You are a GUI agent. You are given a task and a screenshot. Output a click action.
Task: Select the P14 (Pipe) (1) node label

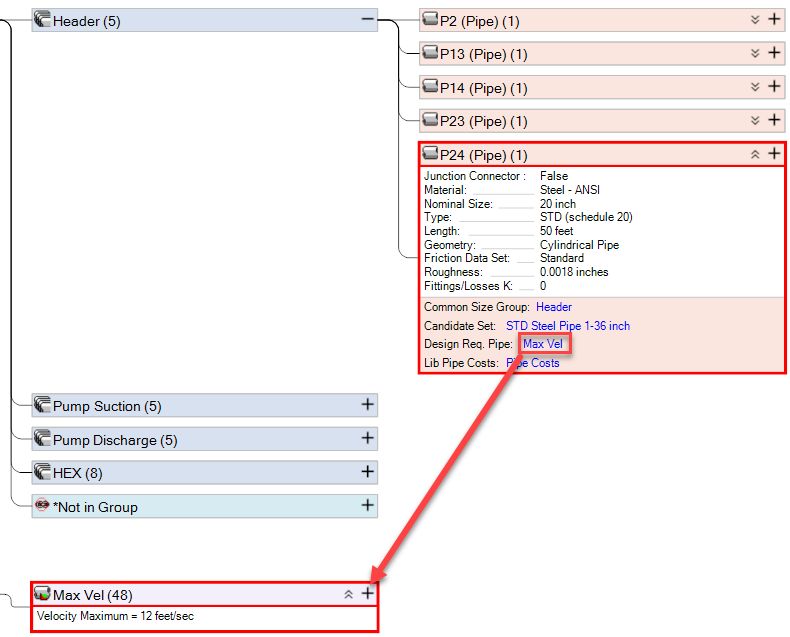[484, 88]
